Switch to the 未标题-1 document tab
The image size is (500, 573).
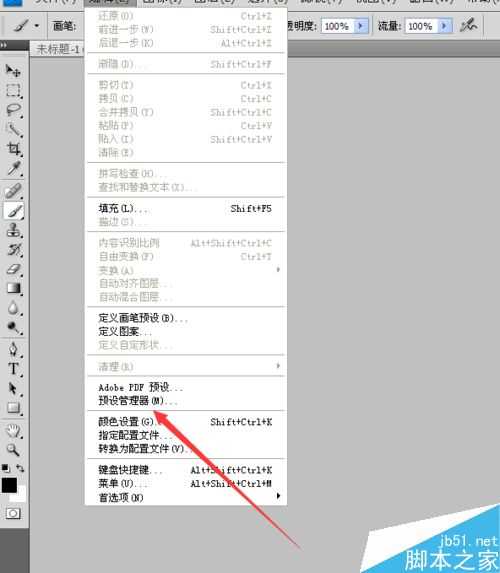(58, 49)
